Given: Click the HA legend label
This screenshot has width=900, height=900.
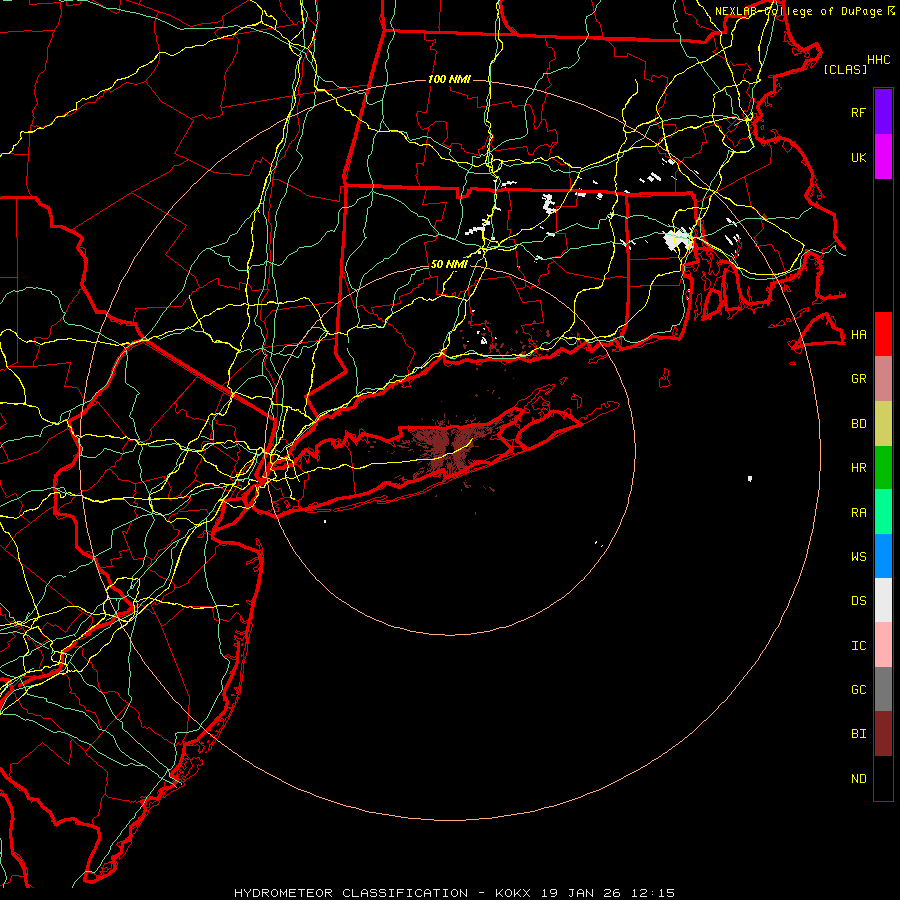Looking at the screenshot, I should coord(858,334).
